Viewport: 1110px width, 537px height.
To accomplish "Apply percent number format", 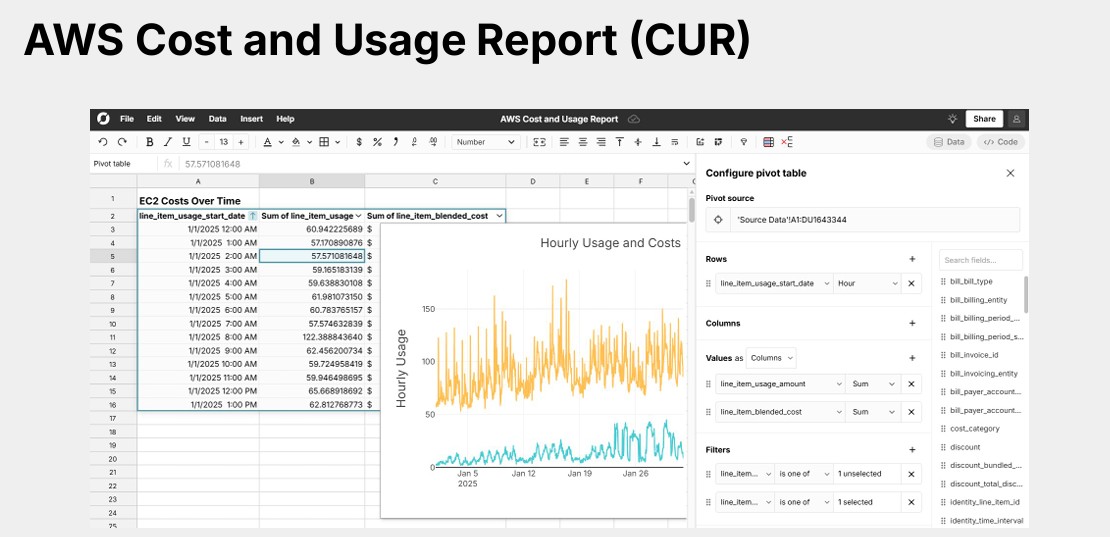I will 377,142.
